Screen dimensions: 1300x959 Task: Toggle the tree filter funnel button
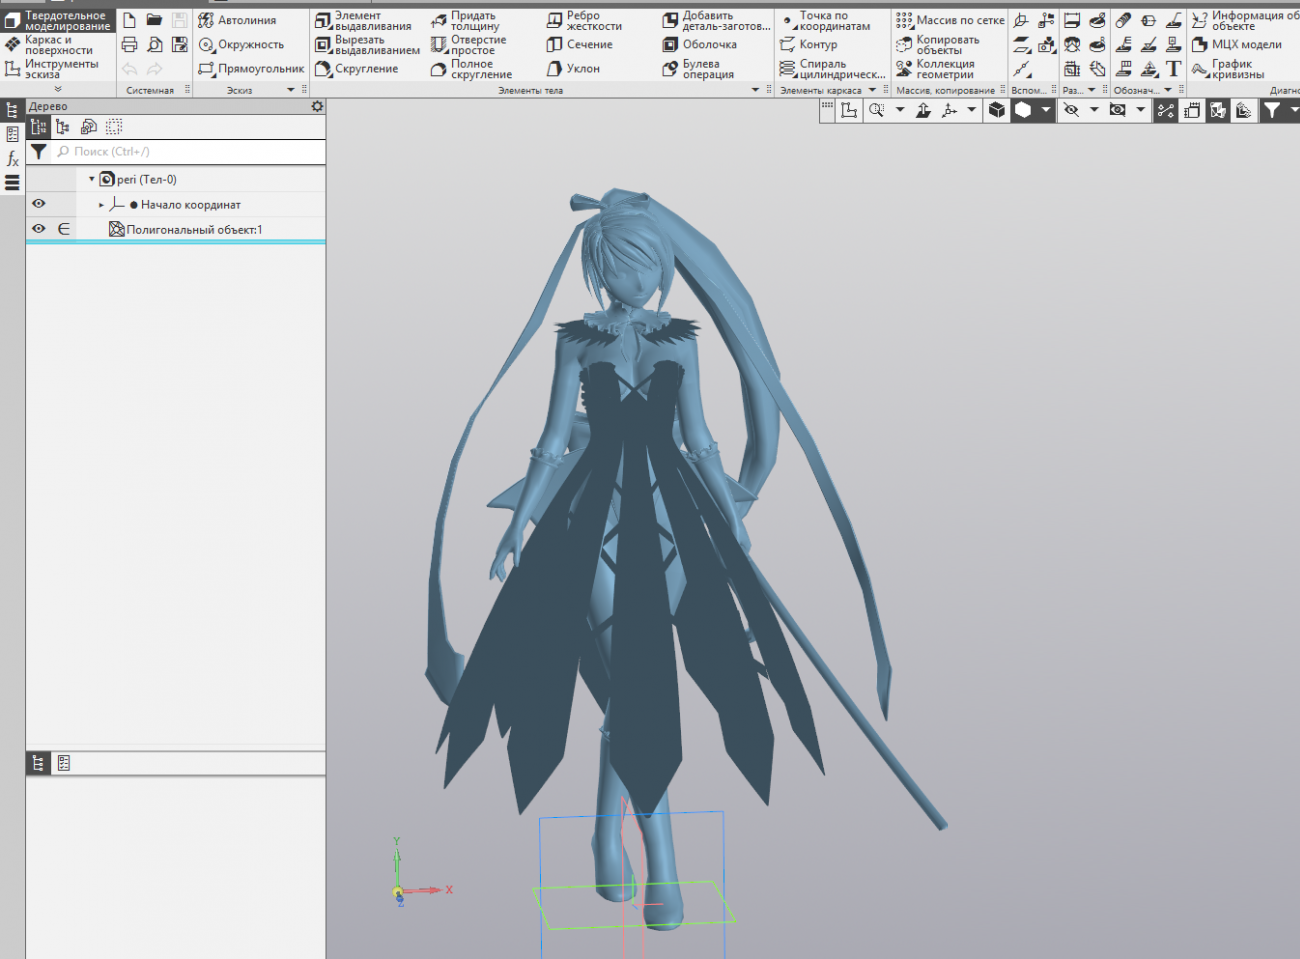click(38, 152)
